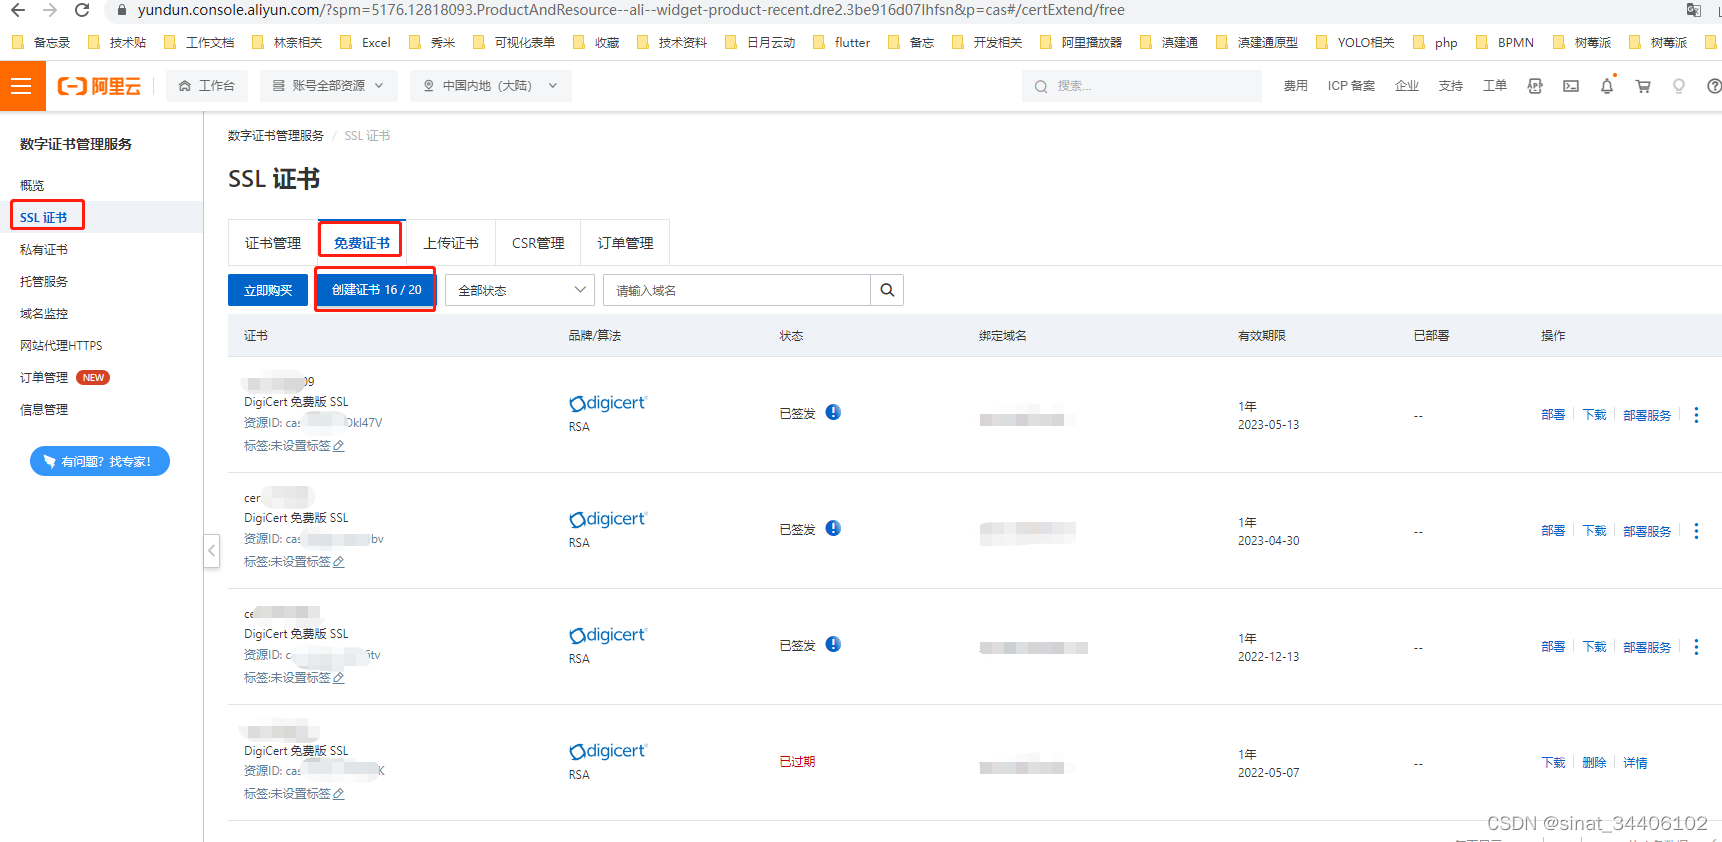Image resolution: width=1722 pixels, height=842 pixels.
Task: Open the 工作台 workbench button
Action: click(207, 86)
